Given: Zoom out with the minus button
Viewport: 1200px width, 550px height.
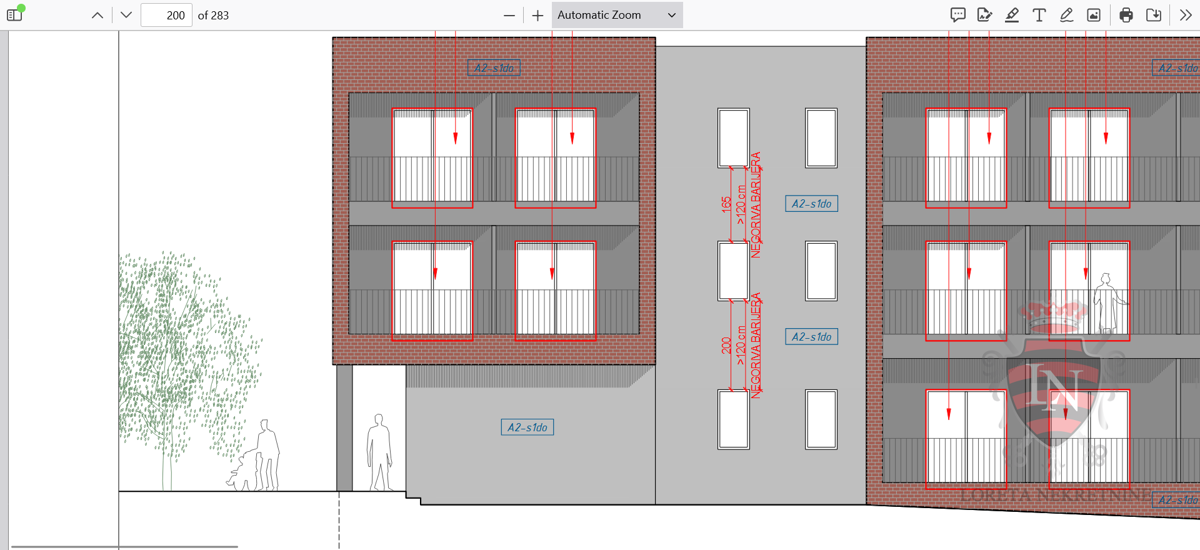Looking at the screenshot, I should (510, 15).
